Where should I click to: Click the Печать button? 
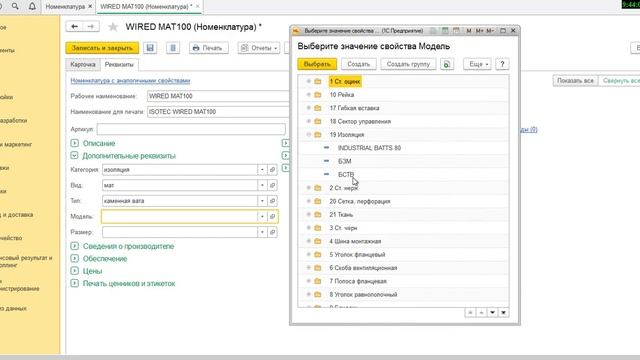208,48
